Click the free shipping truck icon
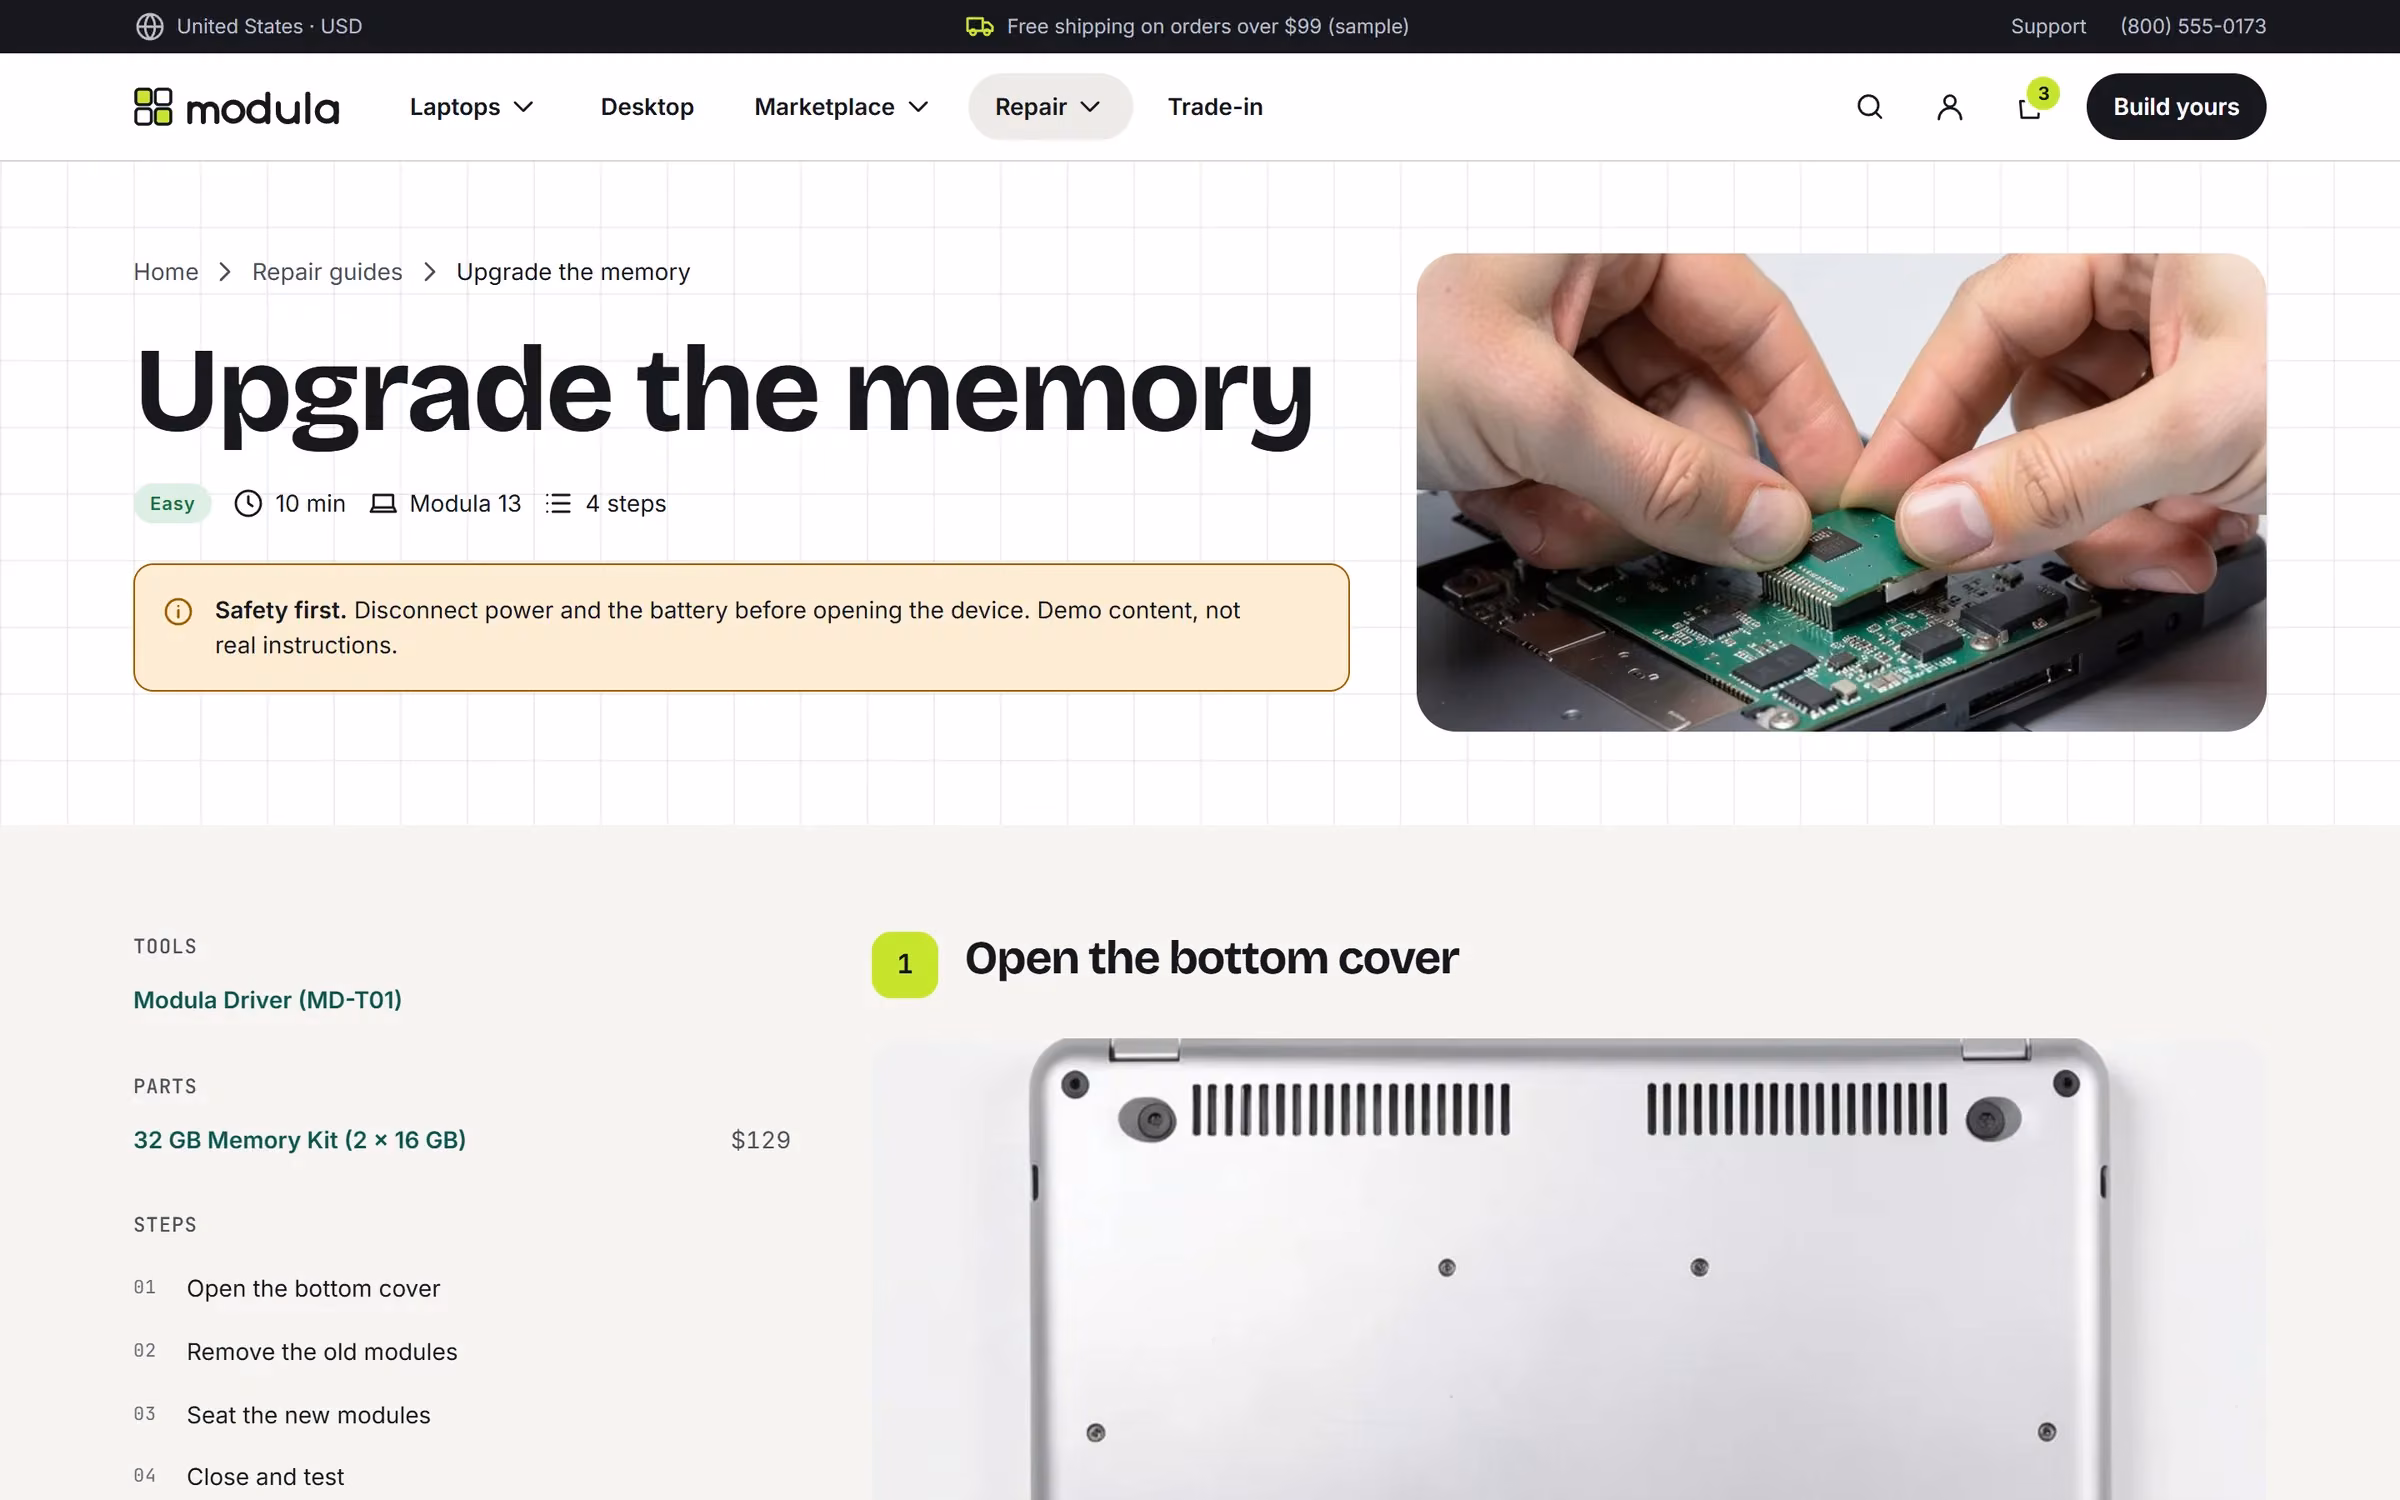The width and height of the screenshot is (2400, 1500). point(979,26)
